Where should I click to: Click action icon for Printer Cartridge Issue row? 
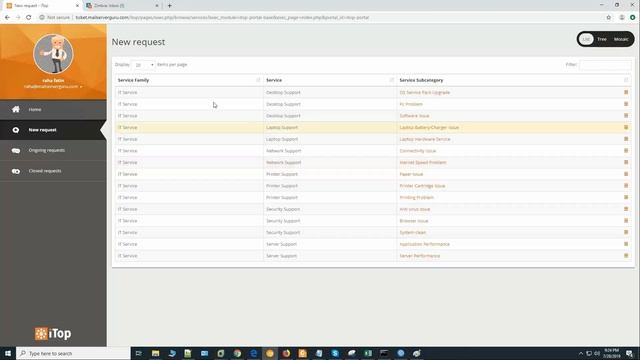pyautogui.click(x=626, y=185)
